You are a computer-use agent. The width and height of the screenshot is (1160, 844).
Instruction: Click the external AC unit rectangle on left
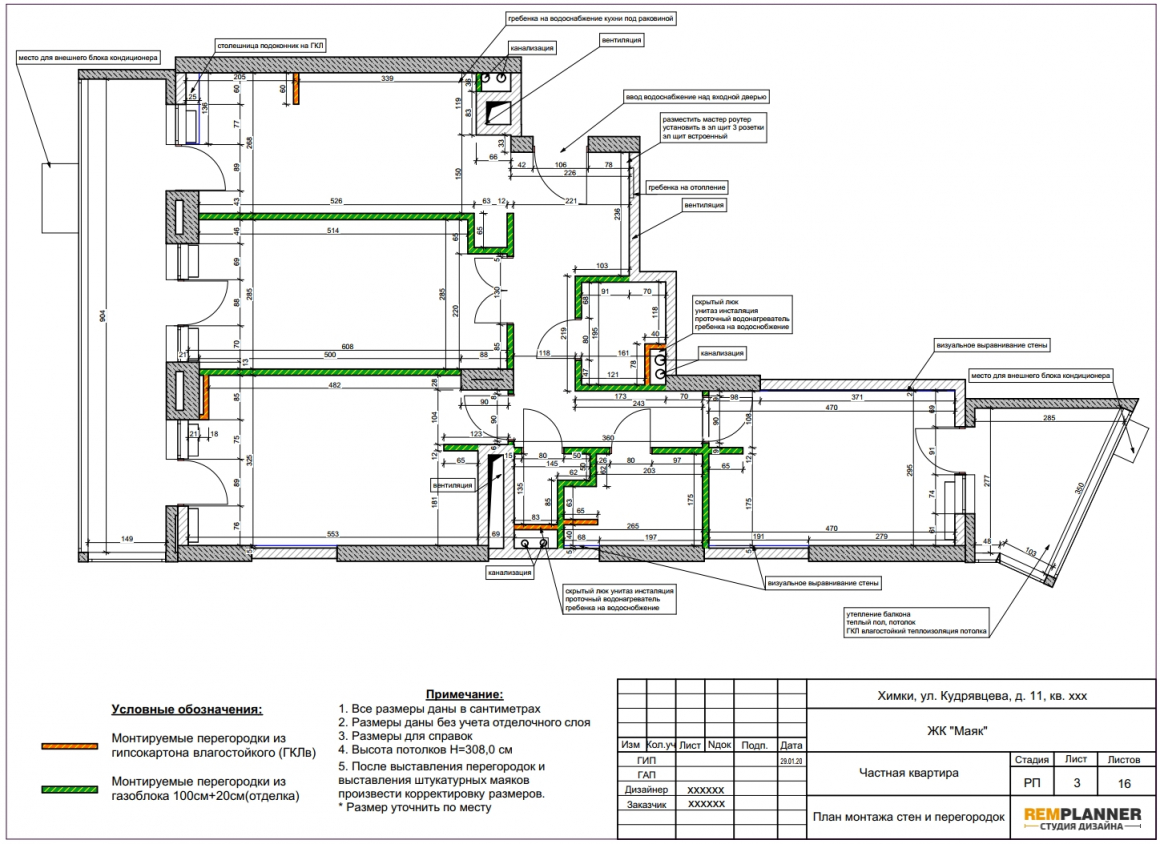[60, 198]
